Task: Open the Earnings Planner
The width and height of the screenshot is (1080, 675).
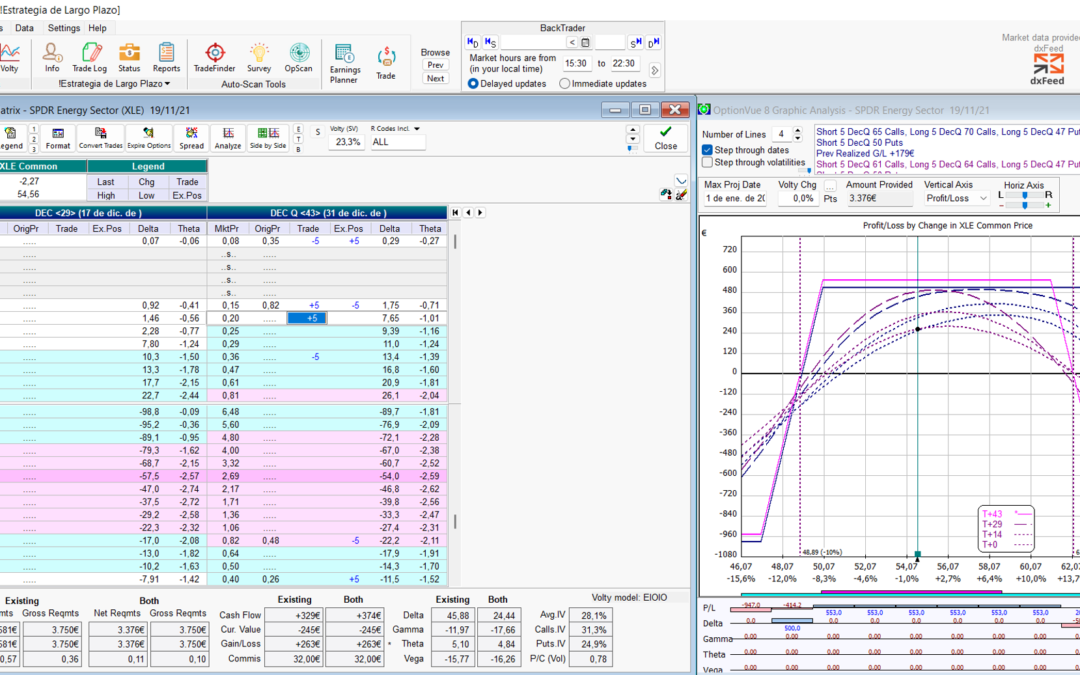Action: [x=344, y=63]
